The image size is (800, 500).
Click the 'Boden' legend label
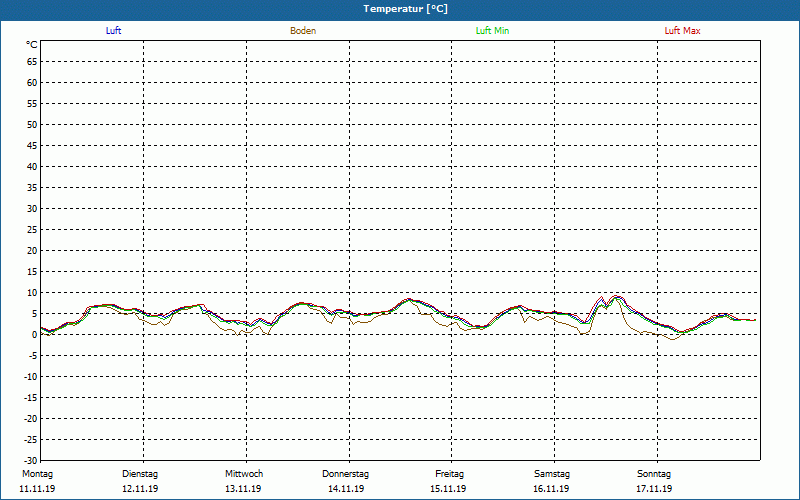[x=303, y=31]
